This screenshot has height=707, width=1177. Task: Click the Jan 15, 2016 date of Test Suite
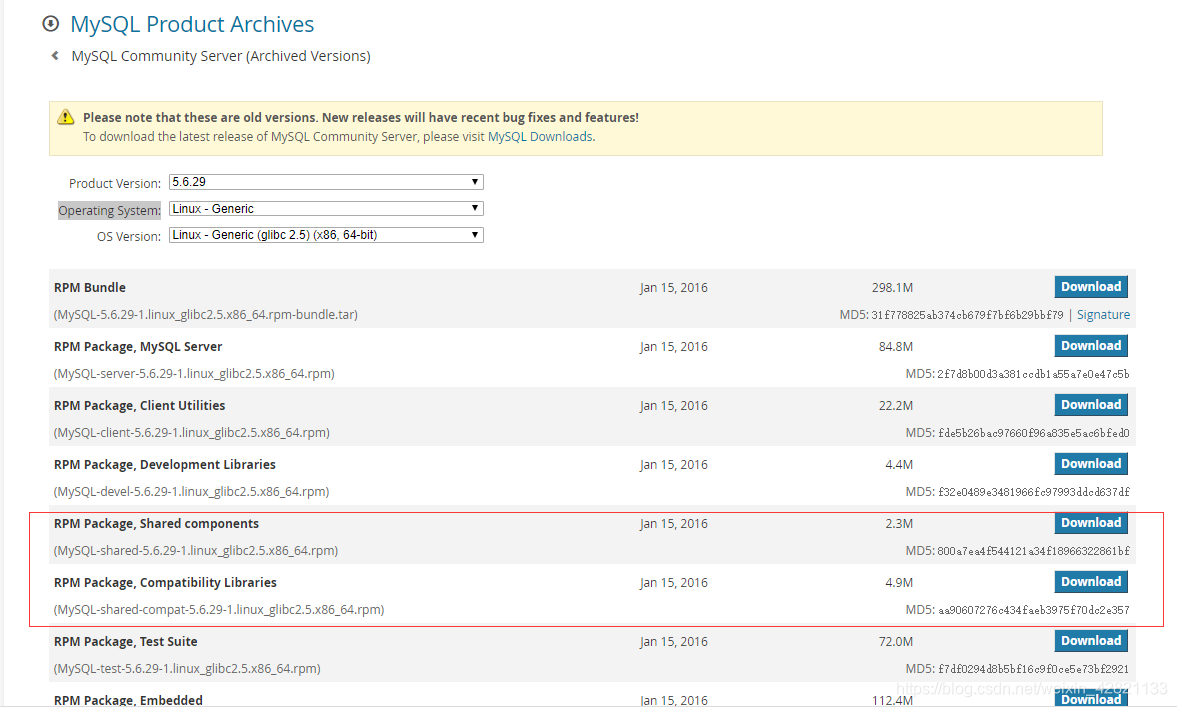click(673, 642)
